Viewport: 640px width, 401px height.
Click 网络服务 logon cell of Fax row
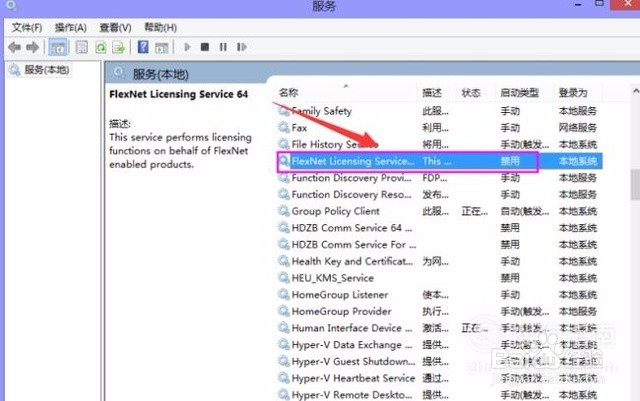coord(578,128)
